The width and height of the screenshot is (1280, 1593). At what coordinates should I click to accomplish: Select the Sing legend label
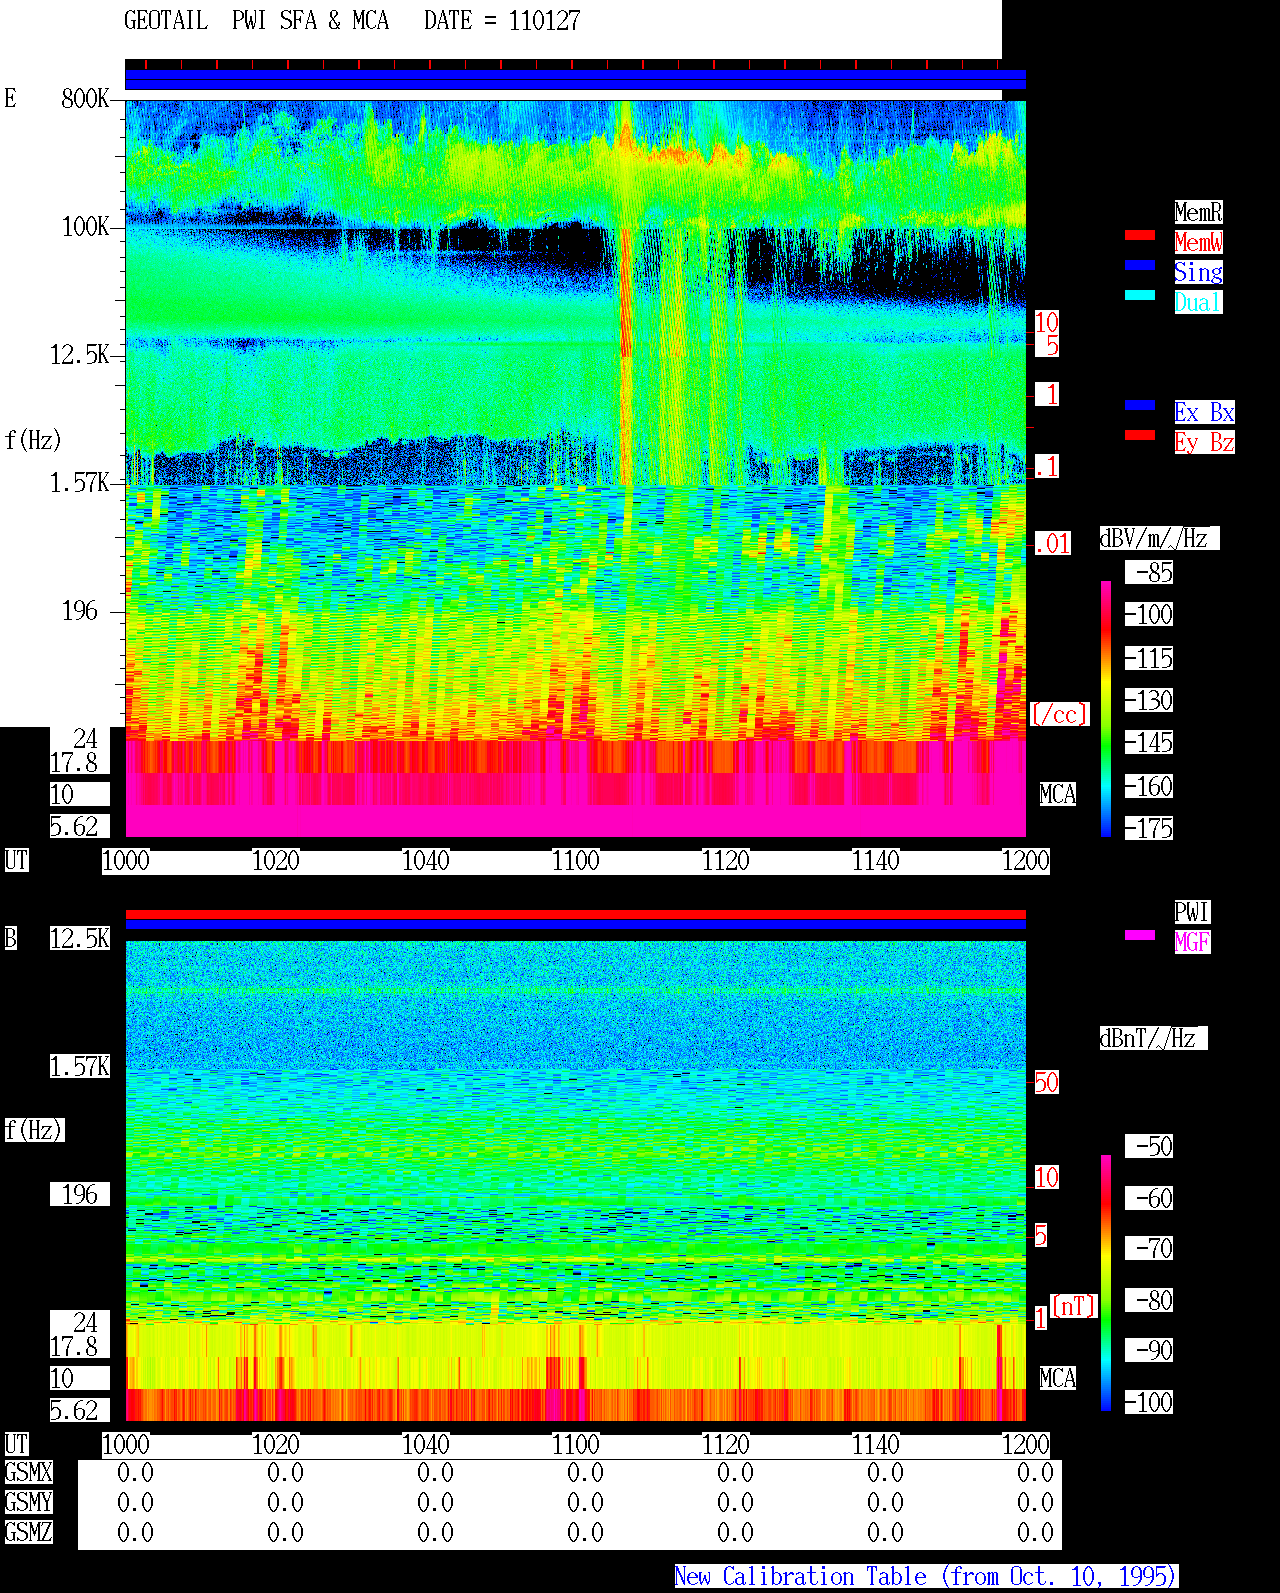1198,272
